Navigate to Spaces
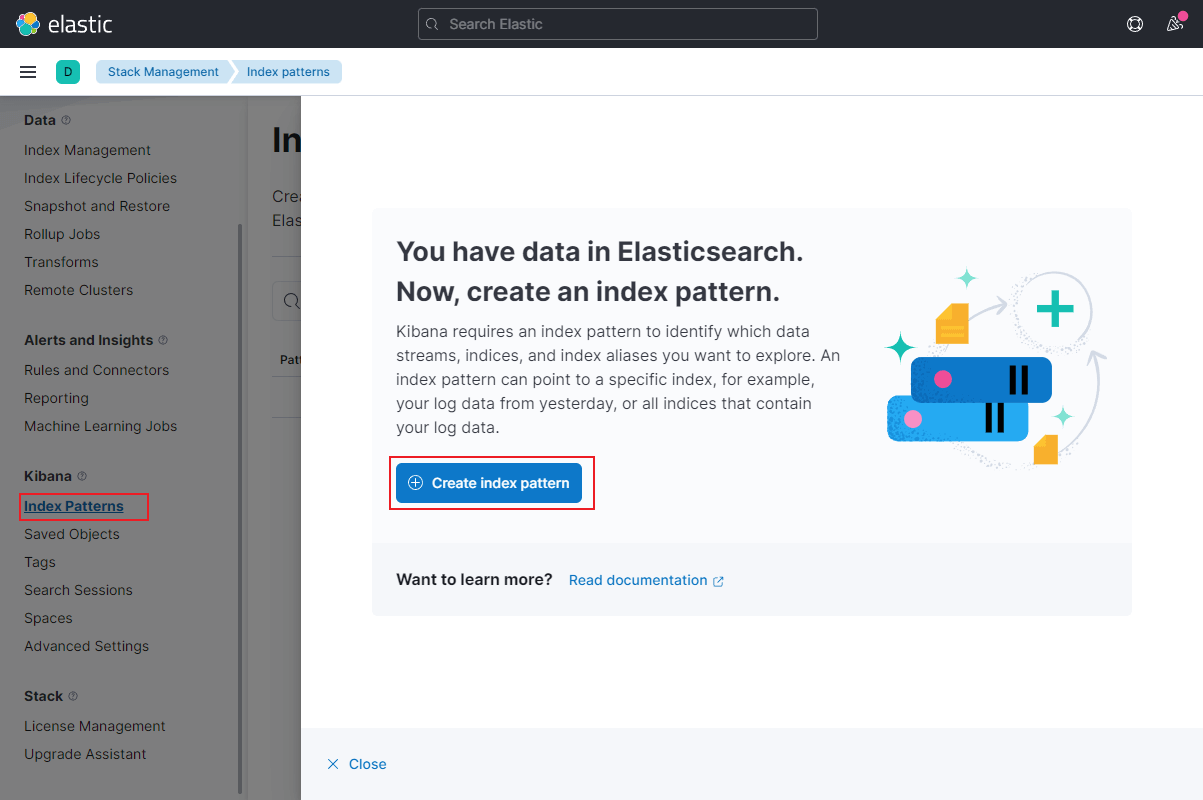The height and width of the screenshot is (800, 1203). point(48,618)
